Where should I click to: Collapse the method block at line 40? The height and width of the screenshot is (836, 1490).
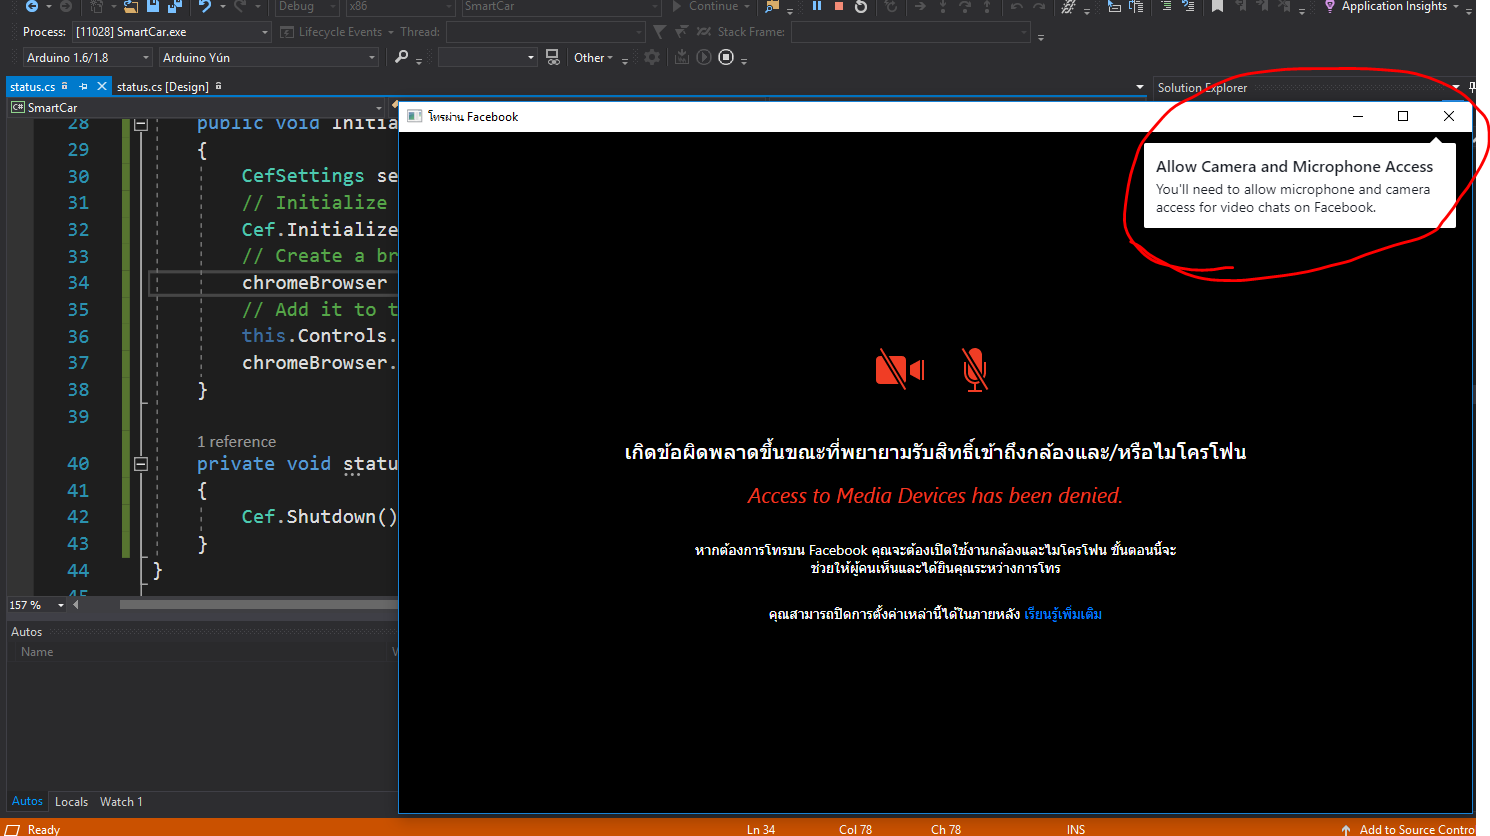141,464
